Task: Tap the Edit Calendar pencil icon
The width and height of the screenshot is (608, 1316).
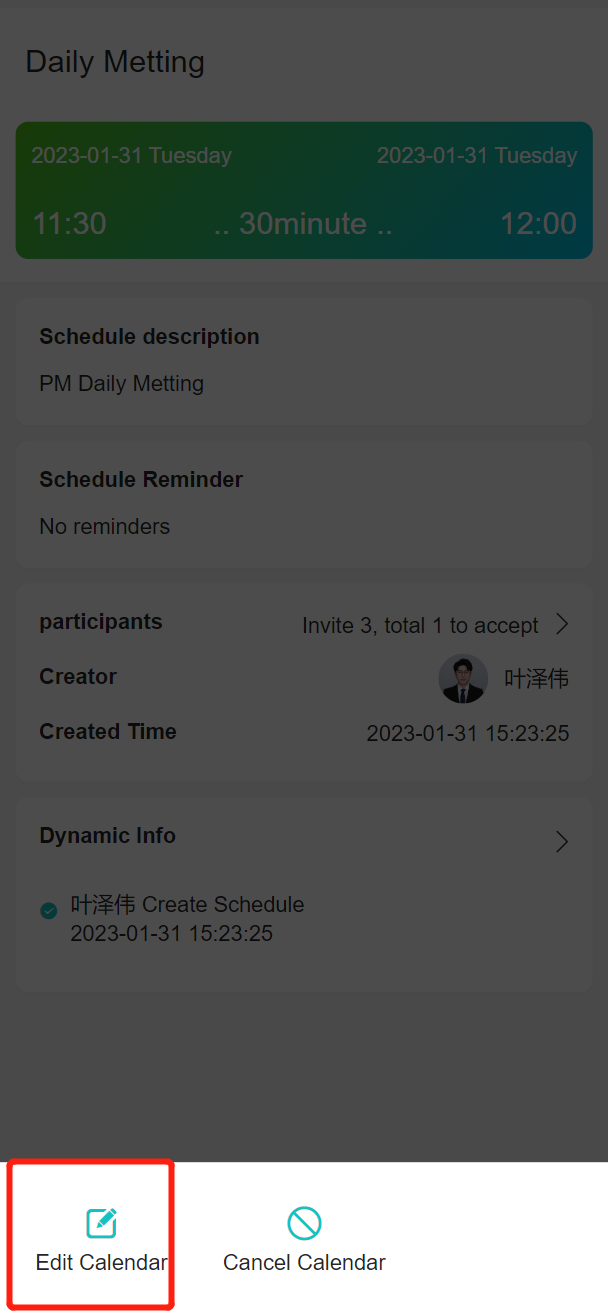Action: tap(101, 1223)
